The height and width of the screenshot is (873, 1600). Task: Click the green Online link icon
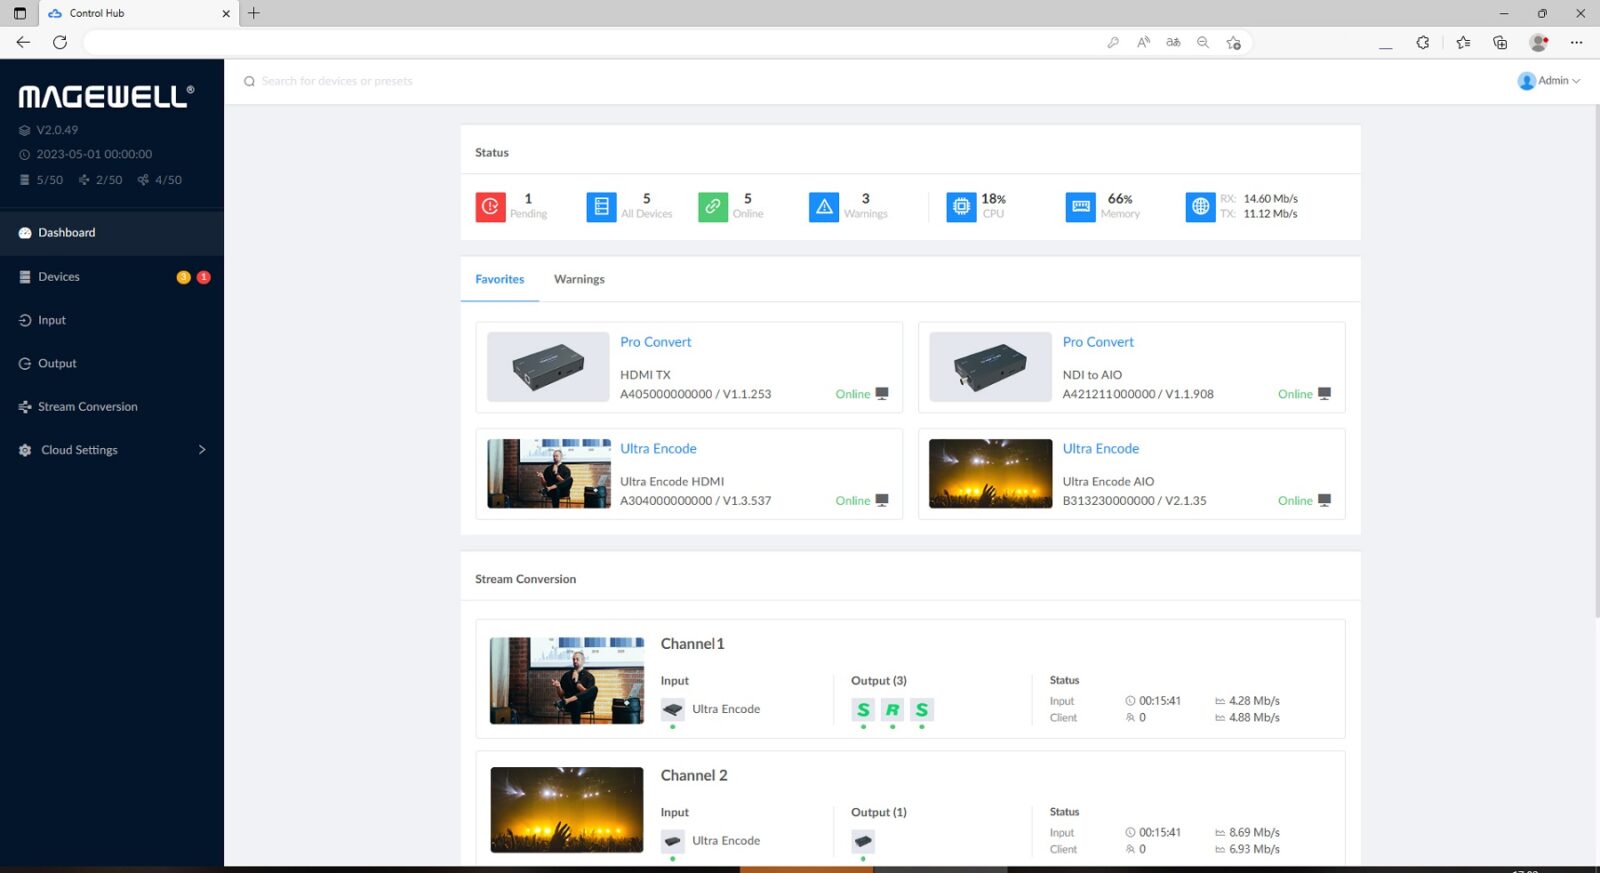713,207
